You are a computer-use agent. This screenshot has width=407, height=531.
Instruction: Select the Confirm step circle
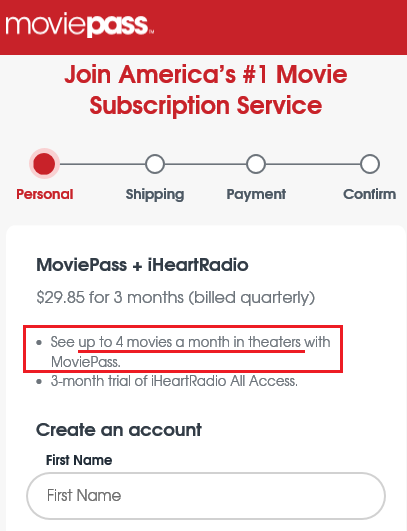(x=370, y=164)
